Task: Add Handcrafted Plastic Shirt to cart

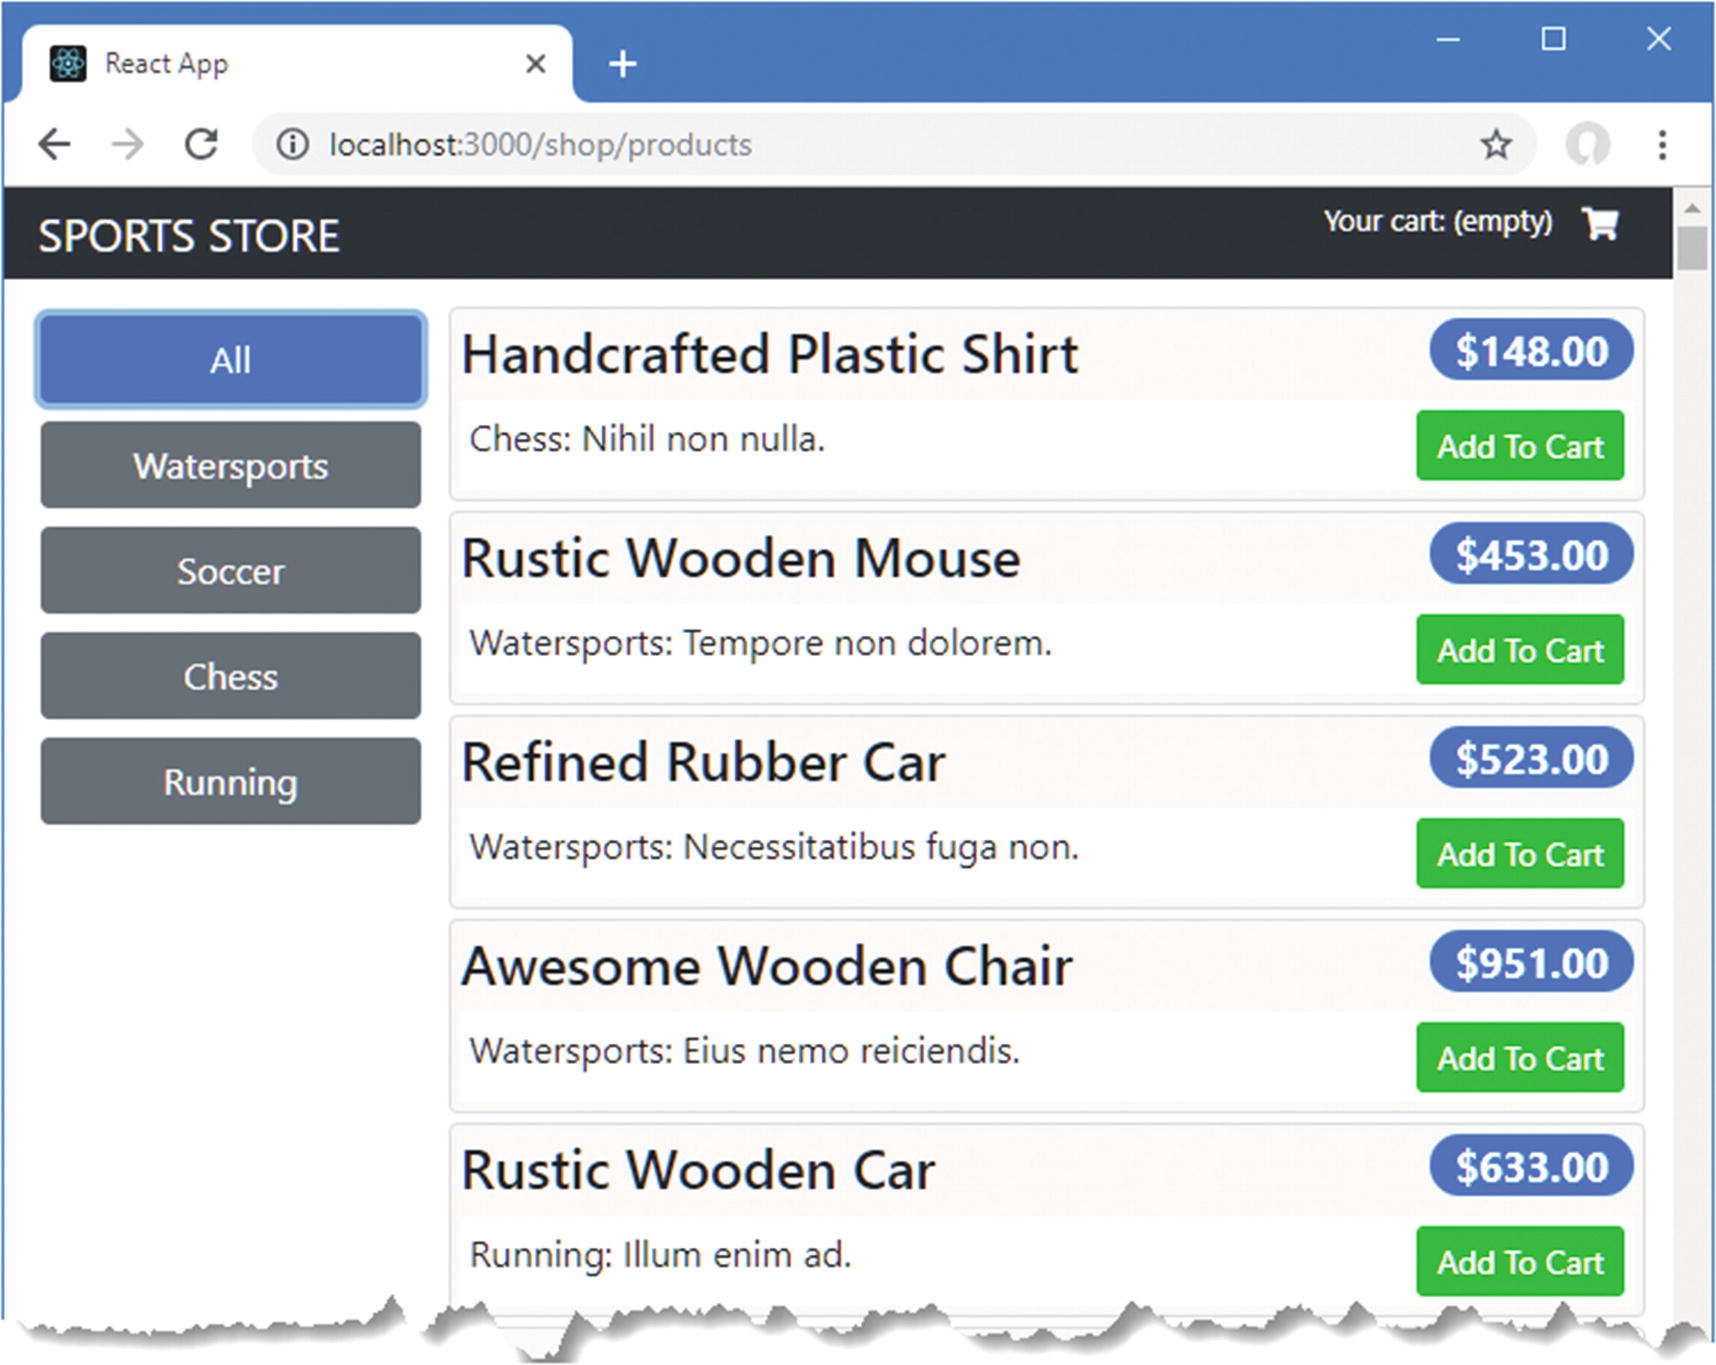Action: point(1519,446)
